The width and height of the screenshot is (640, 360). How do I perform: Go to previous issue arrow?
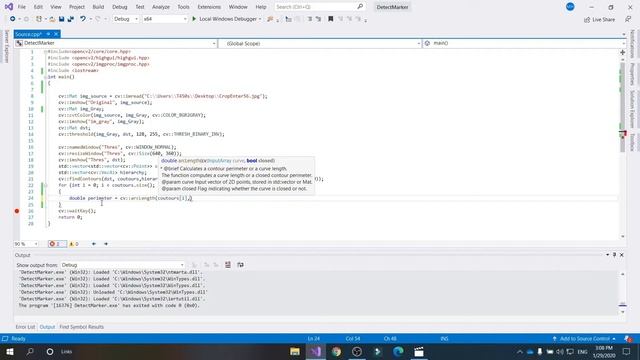(x=93, y=244)
